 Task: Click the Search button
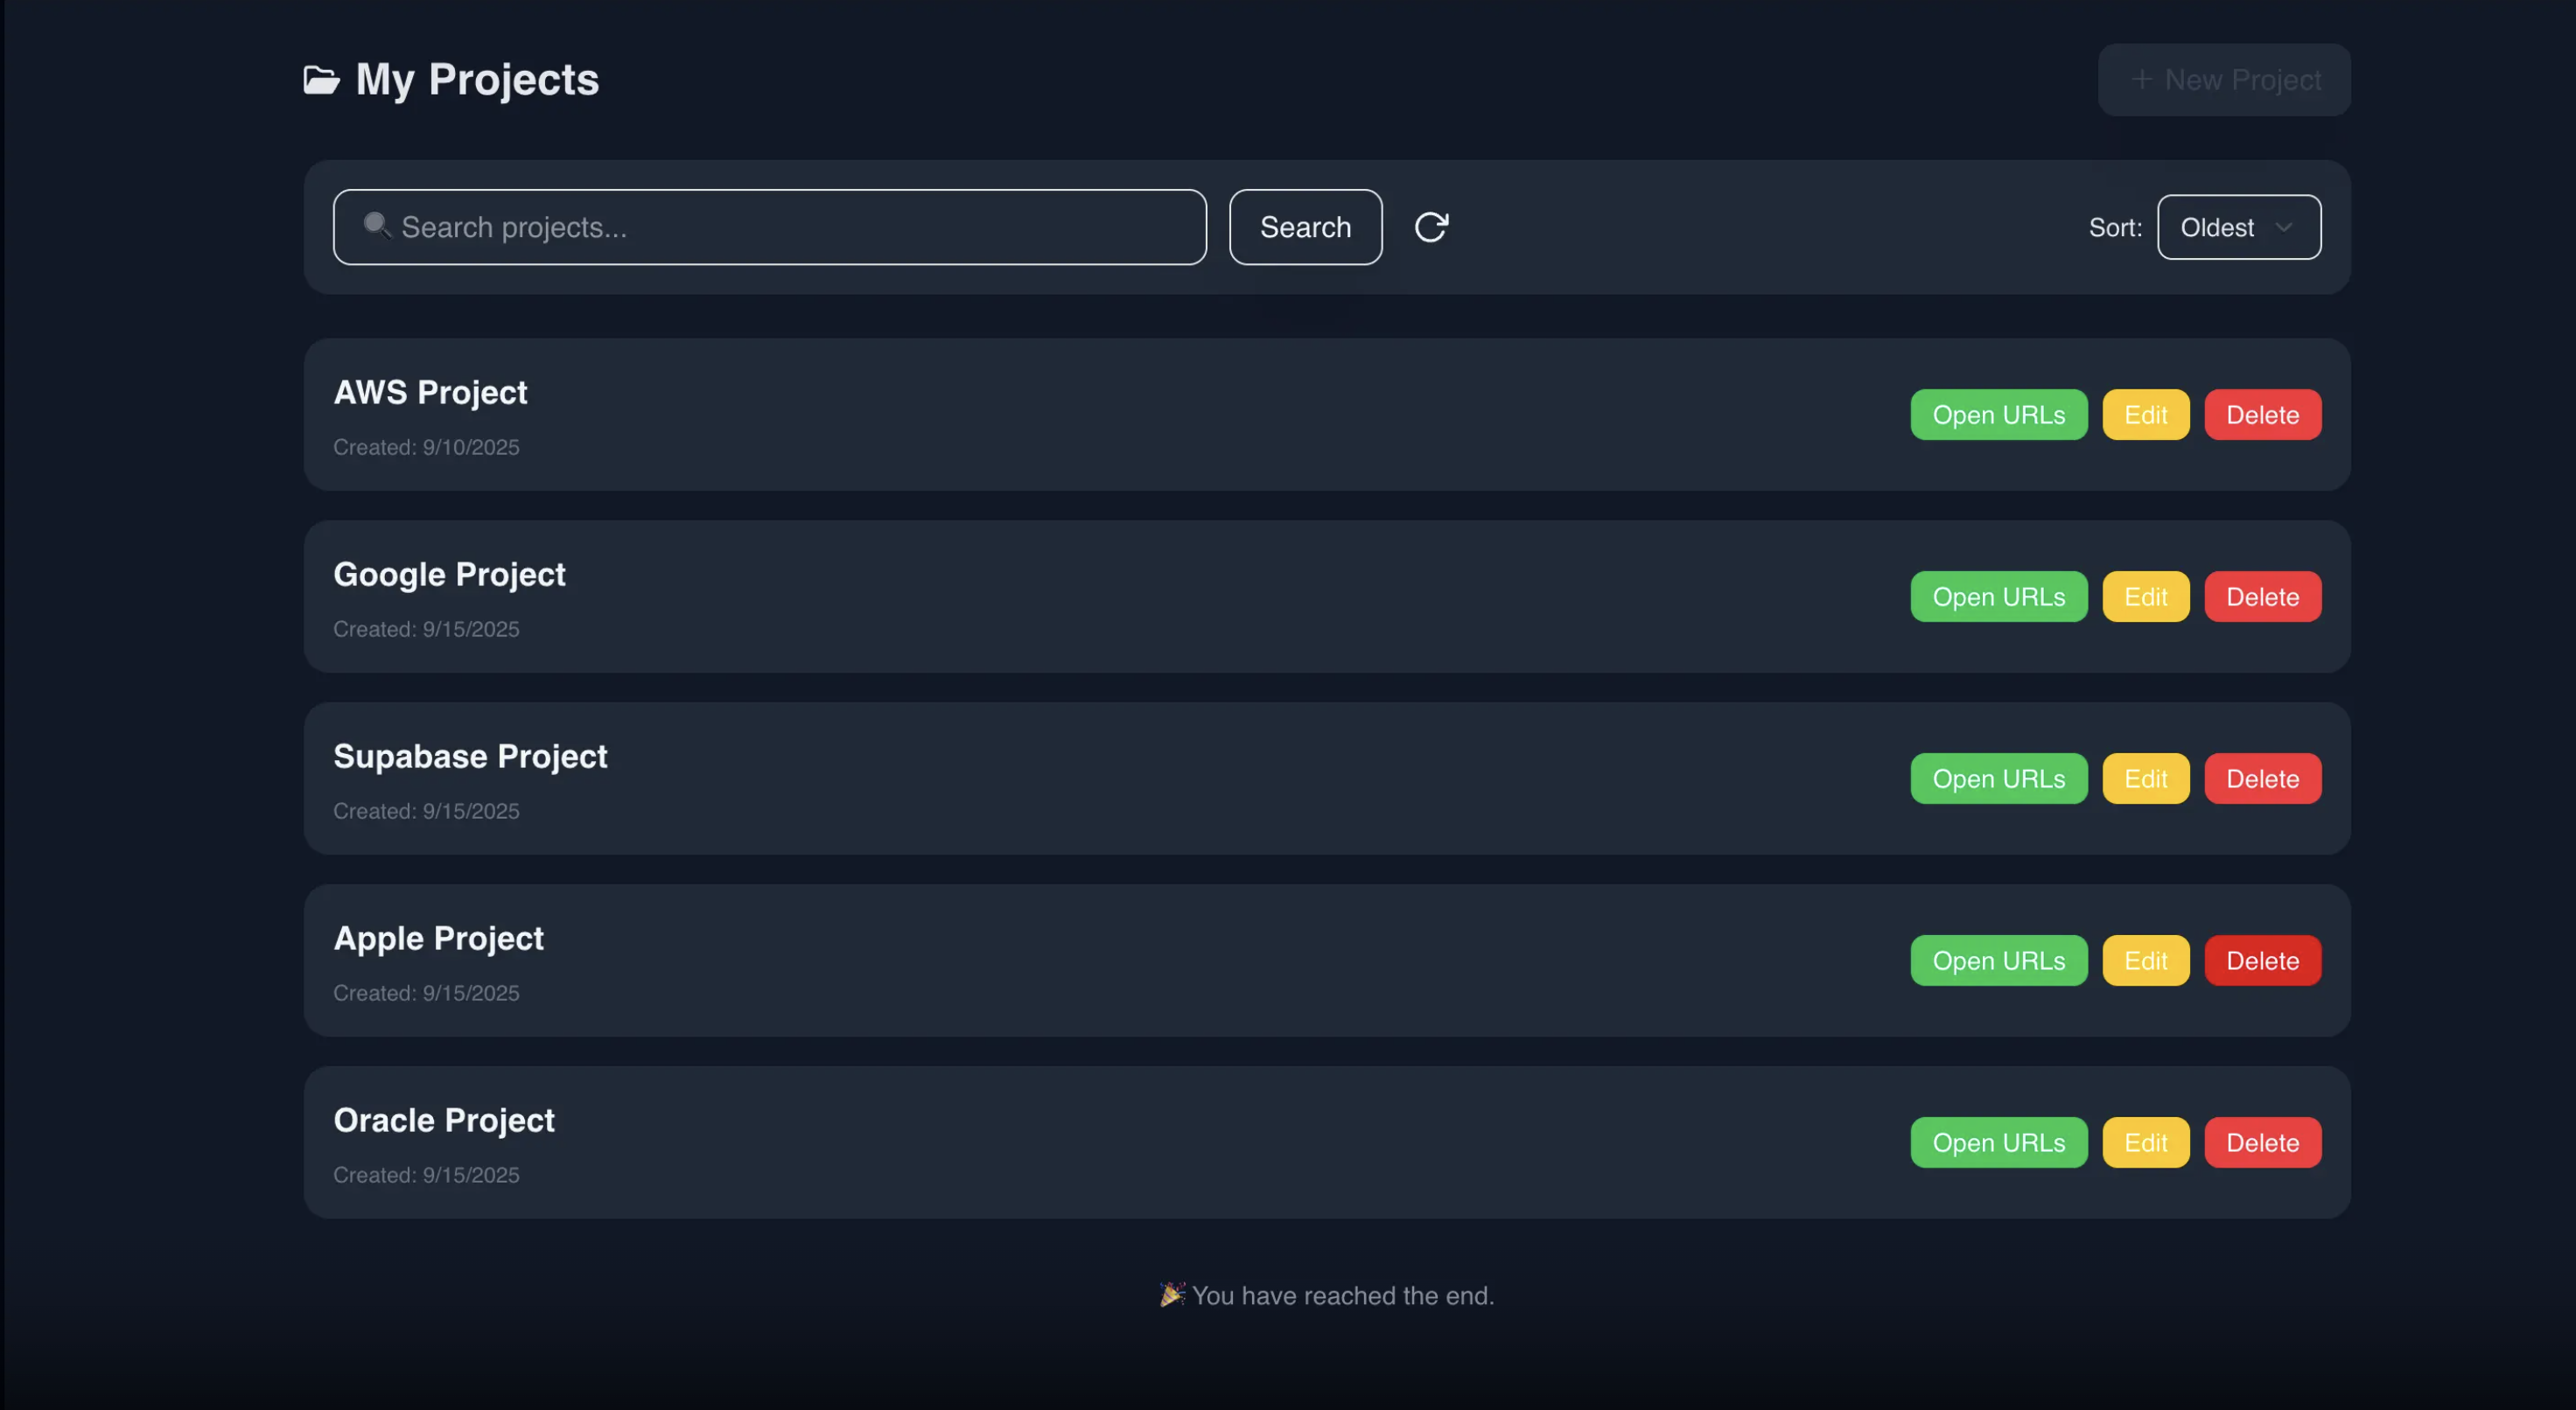(1305, 227)
